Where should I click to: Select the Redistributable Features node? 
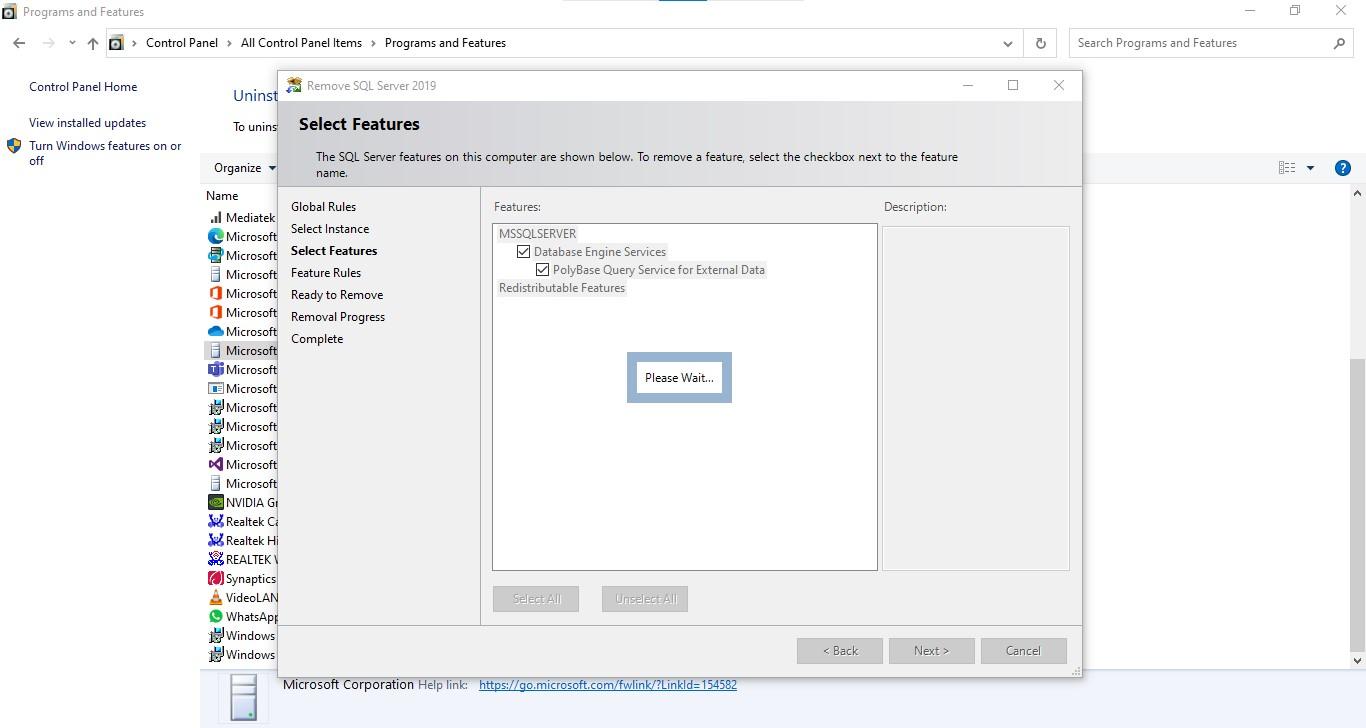click(562, 288)
